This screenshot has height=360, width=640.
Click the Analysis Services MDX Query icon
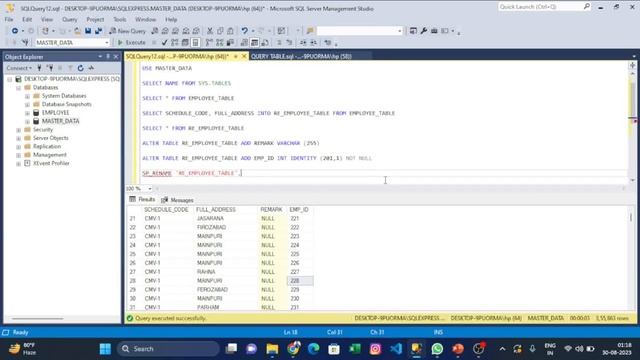point(165,31)
